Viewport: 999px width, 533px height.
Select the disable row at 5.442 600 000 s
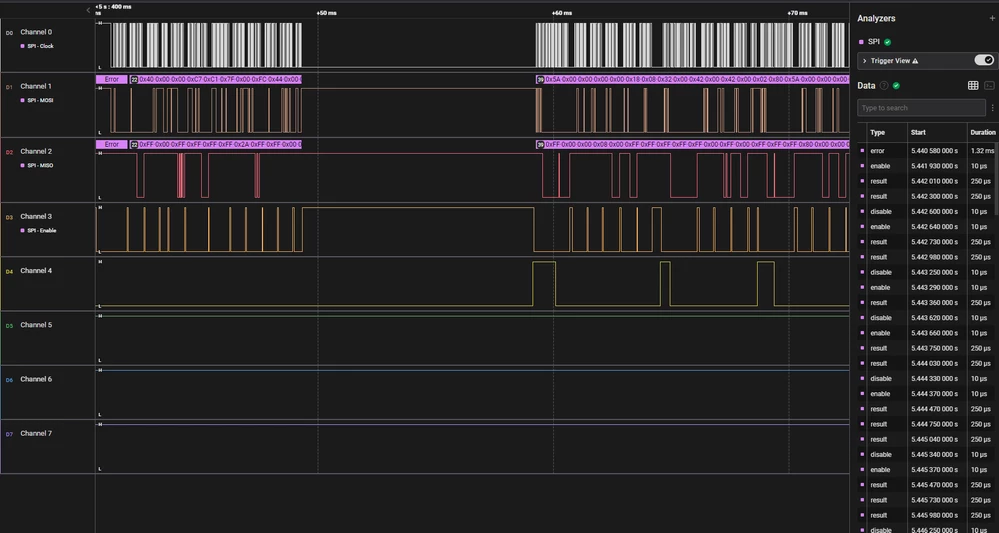(928, 211)
